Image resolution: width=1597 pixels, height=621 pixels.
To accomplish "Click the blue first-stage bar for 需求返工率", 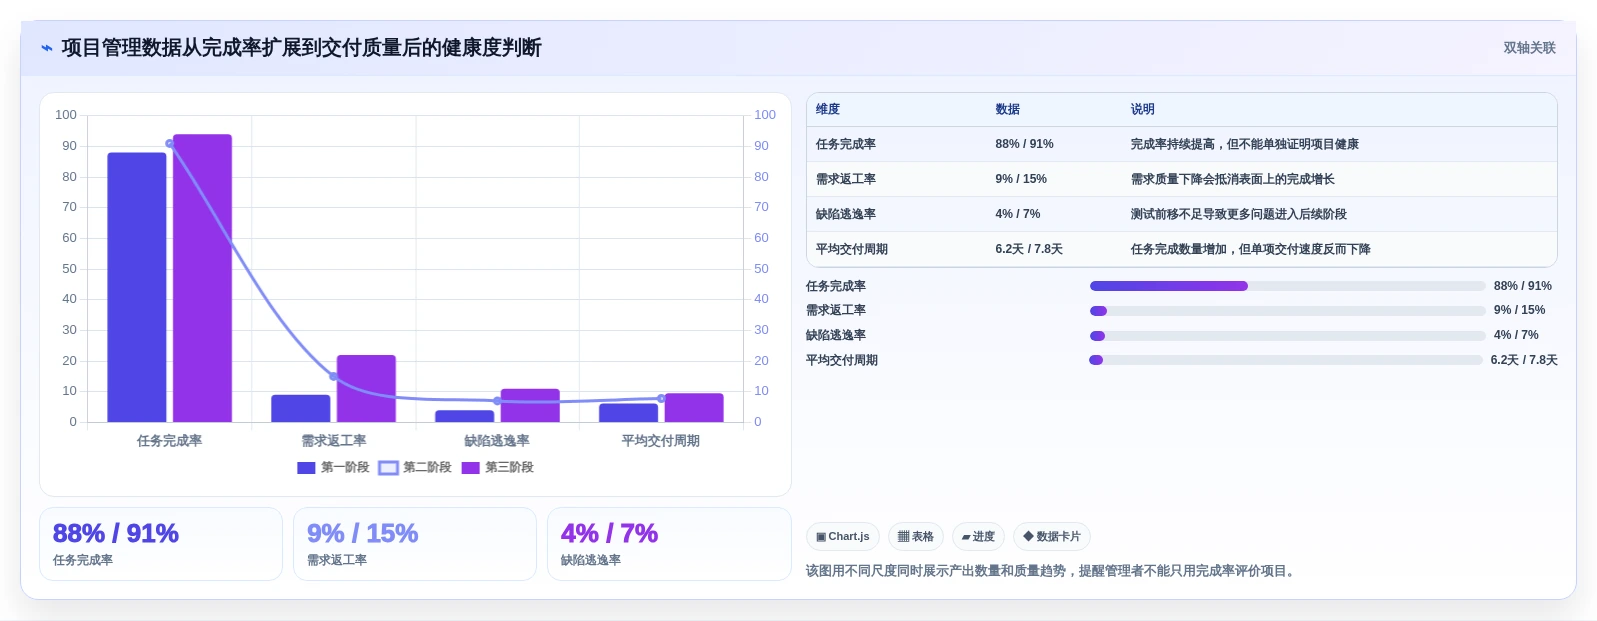I will point(301,408).
